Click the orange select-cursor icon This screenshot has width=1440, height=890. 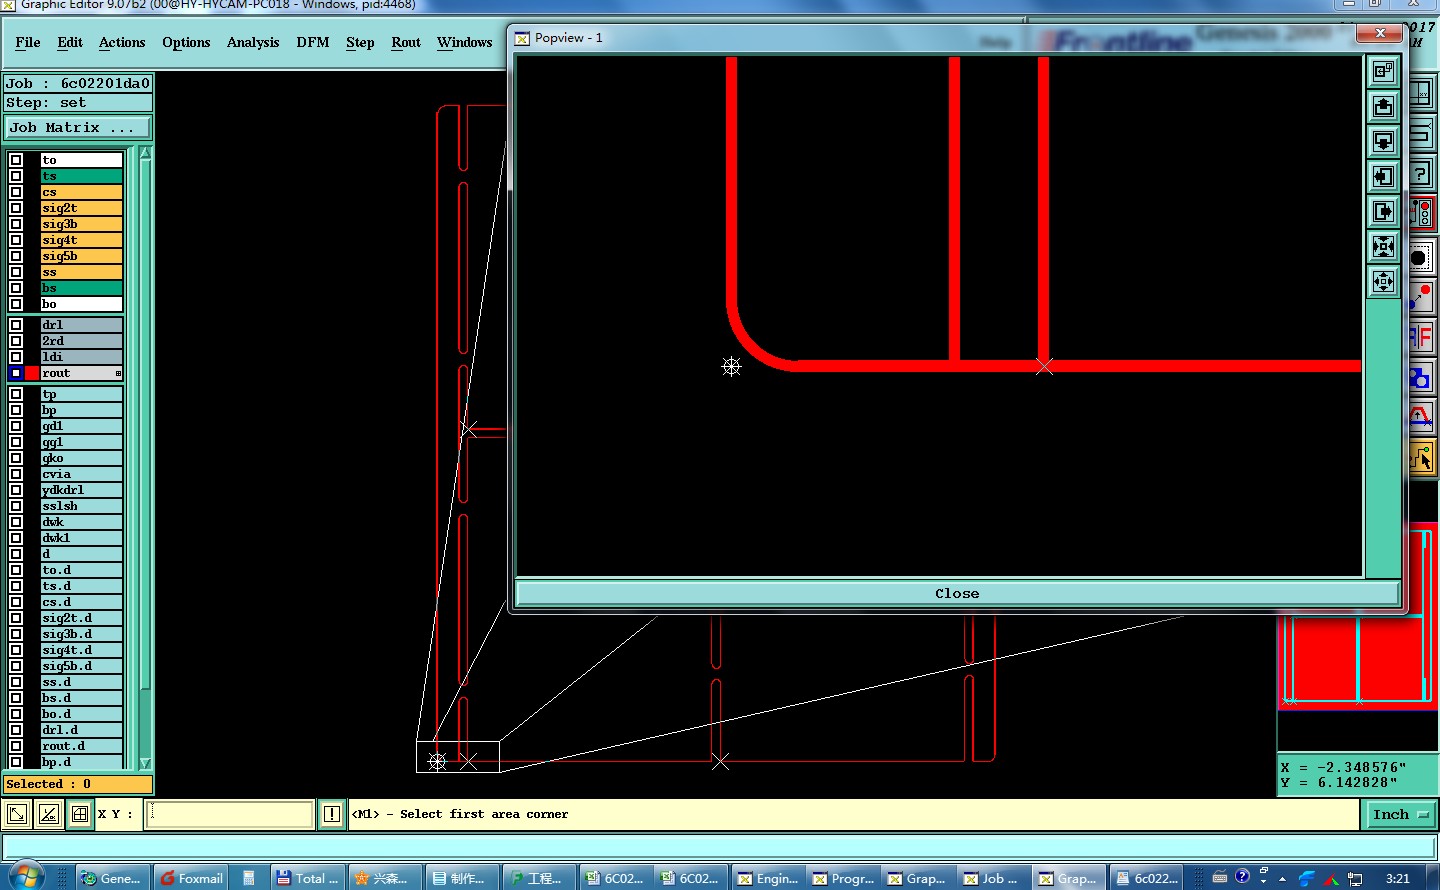point(1421,458)
